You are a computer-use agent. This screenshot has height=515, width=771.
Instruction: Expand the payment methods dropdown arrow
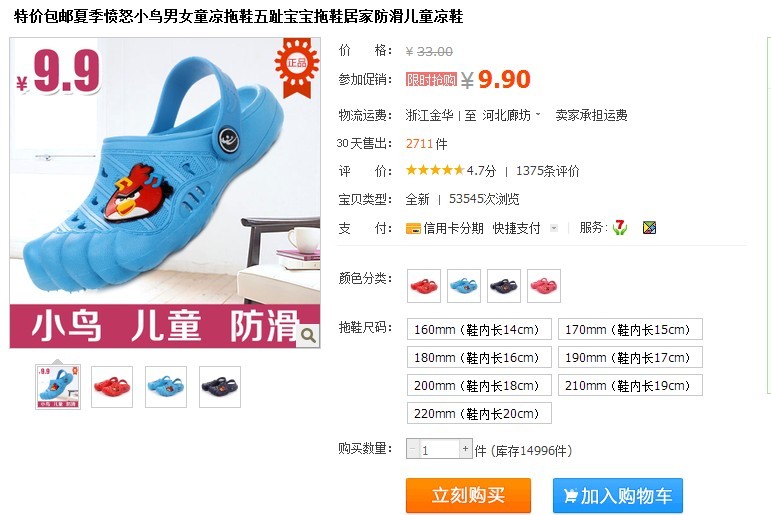[x=554, y=228]
